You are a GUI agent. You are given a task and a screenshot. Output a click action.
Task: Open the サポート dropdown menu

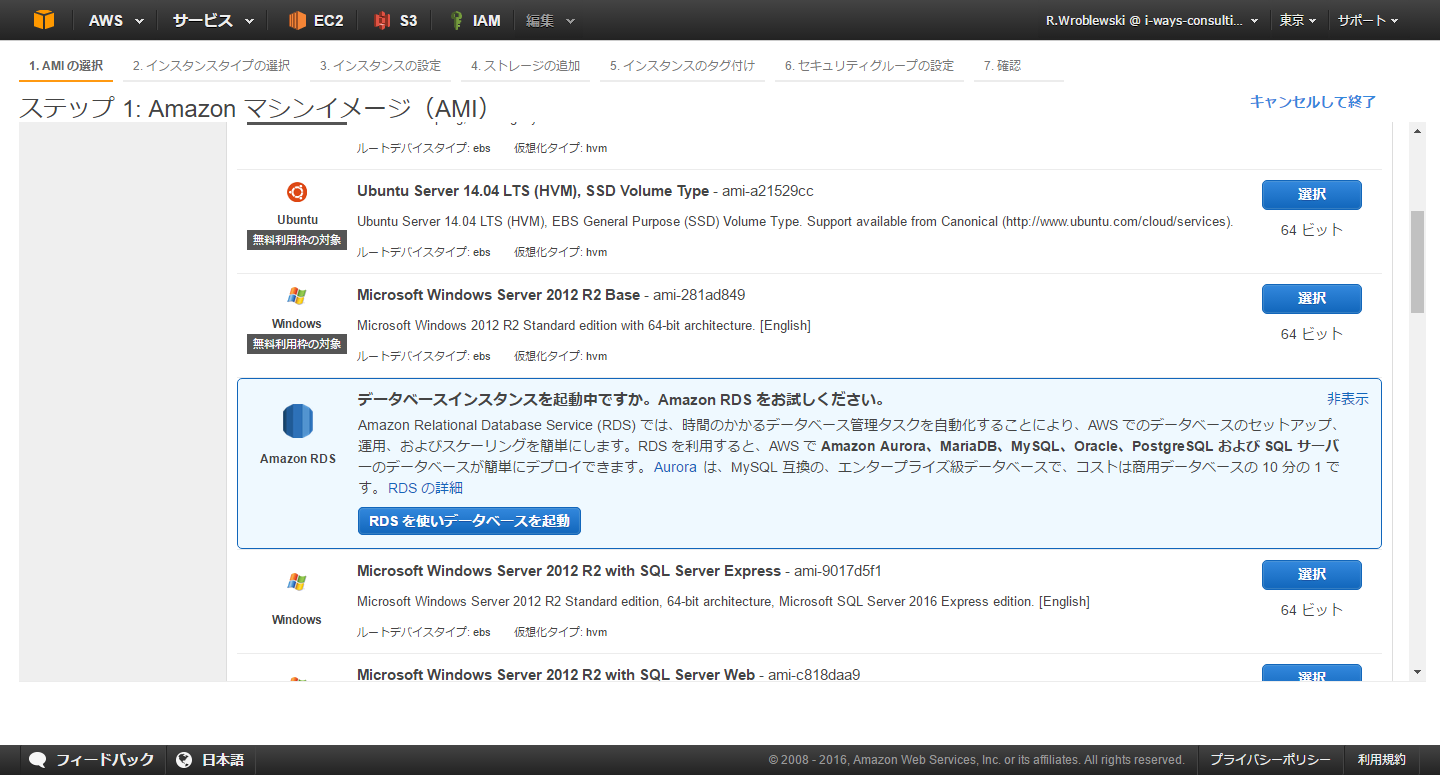(1367, 20)
